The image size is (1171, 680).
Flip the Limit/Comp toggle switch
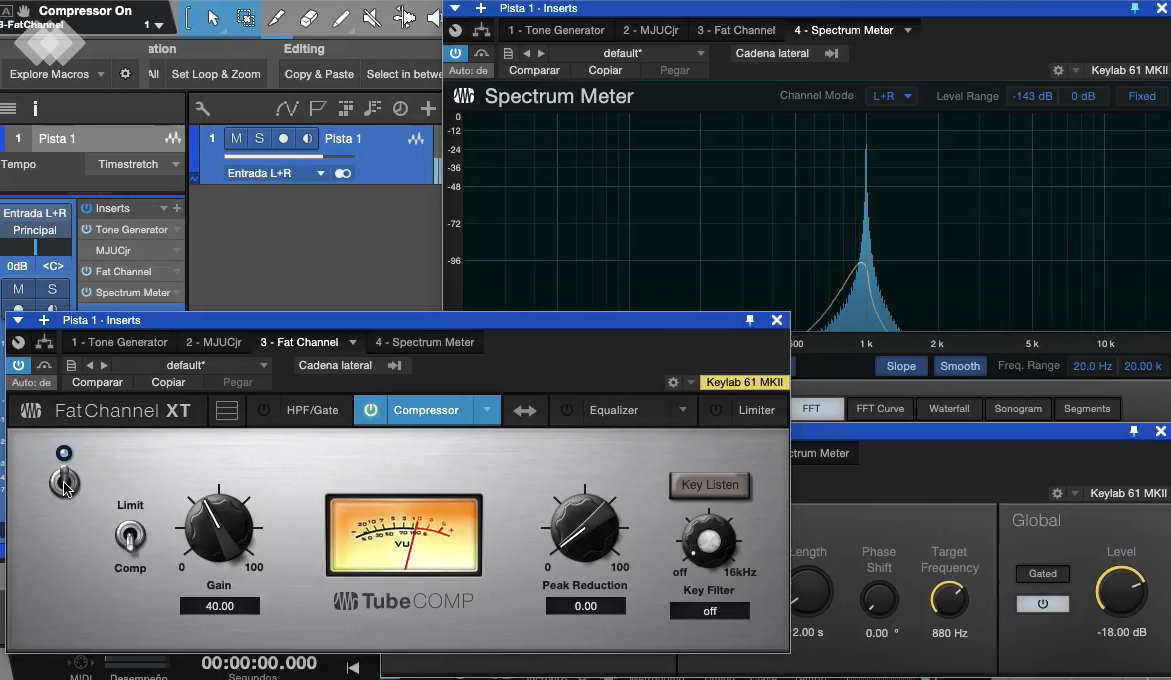pyautogui.click(x=130, y=536)
